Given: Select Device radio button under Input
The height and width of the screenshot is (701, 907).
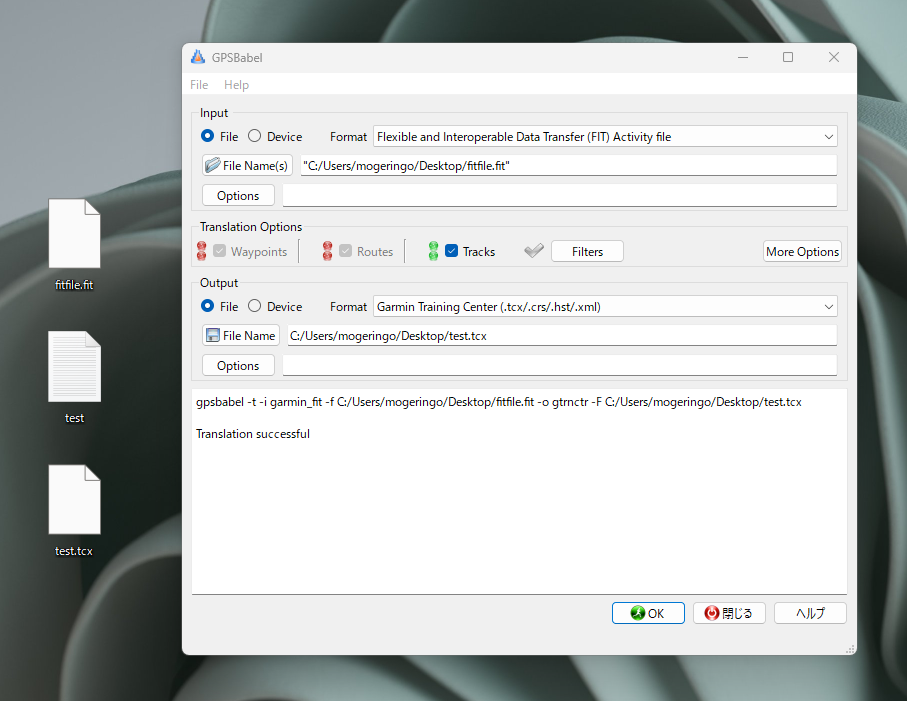Looking at the screenshot, I should point(255,136).
